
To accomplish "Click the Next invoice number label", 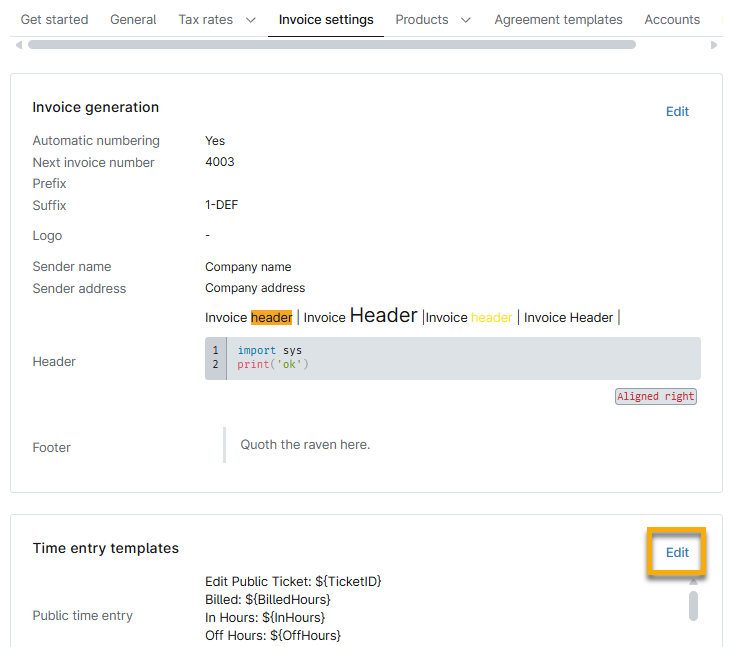I will coord(93,162).
